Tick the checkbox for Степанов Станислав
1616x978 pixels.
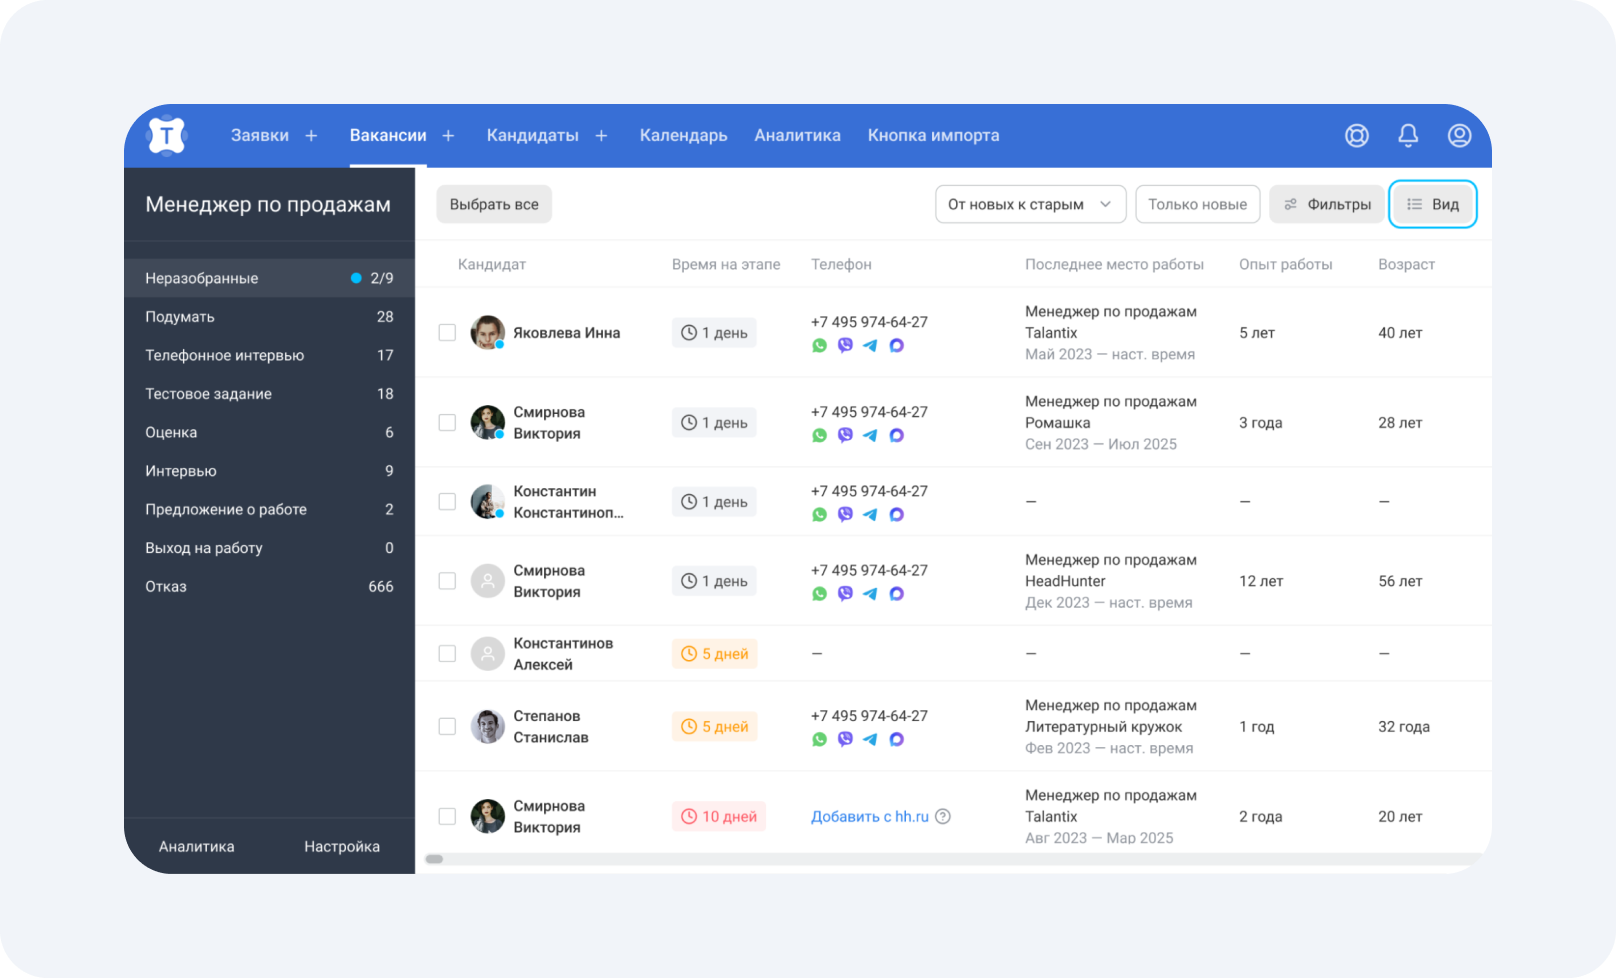[x=447, y=726]
